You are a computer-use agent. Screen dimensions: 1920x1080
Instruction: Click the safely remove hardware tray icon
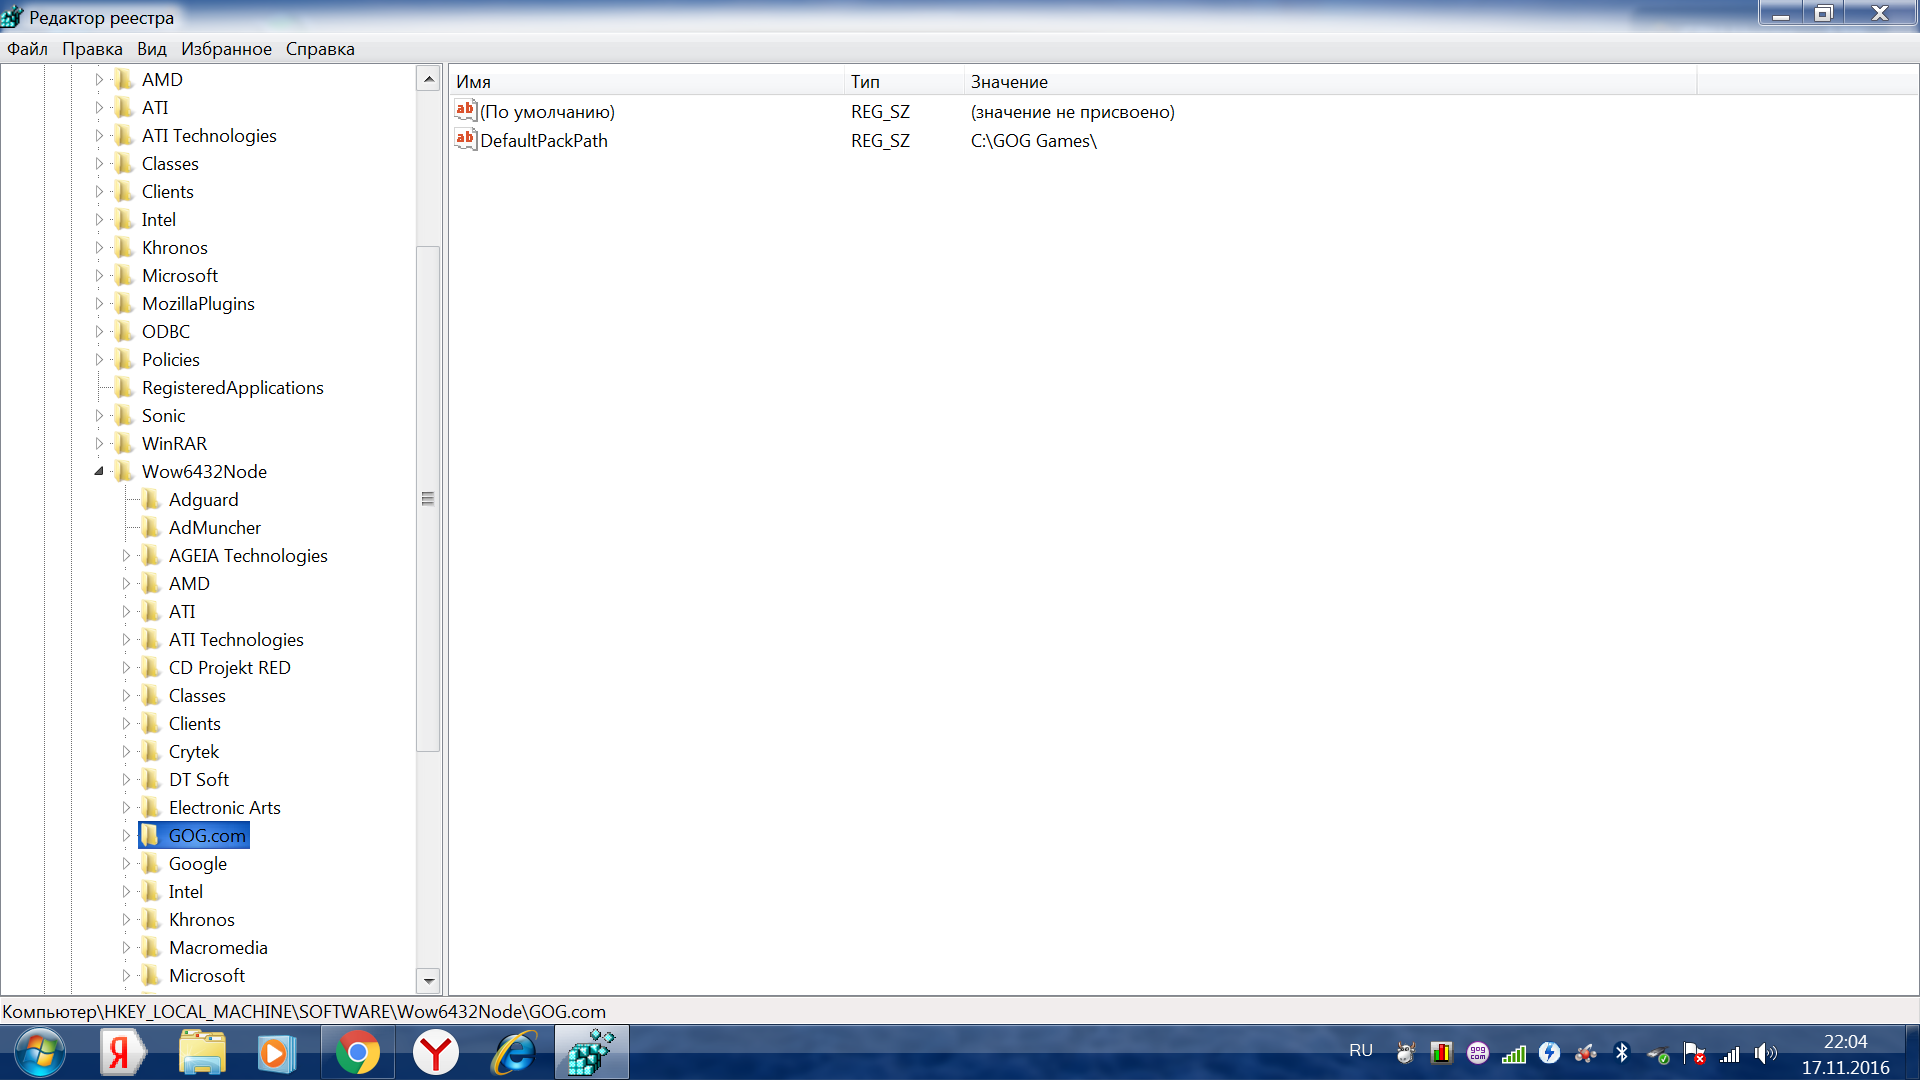1658,1054
